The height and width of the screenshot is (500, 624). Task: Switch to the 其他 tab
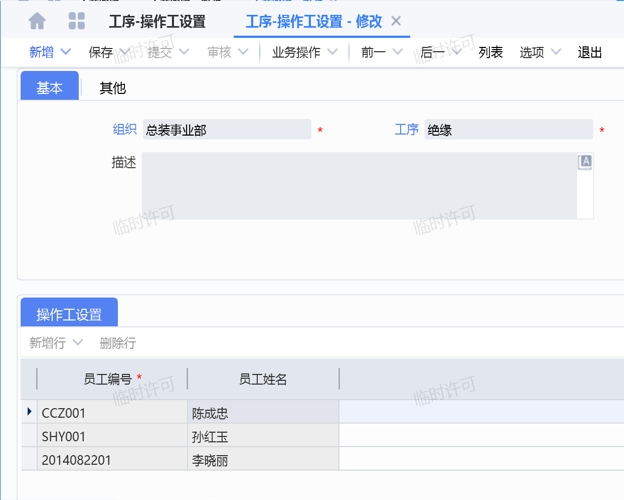point(112,88)
